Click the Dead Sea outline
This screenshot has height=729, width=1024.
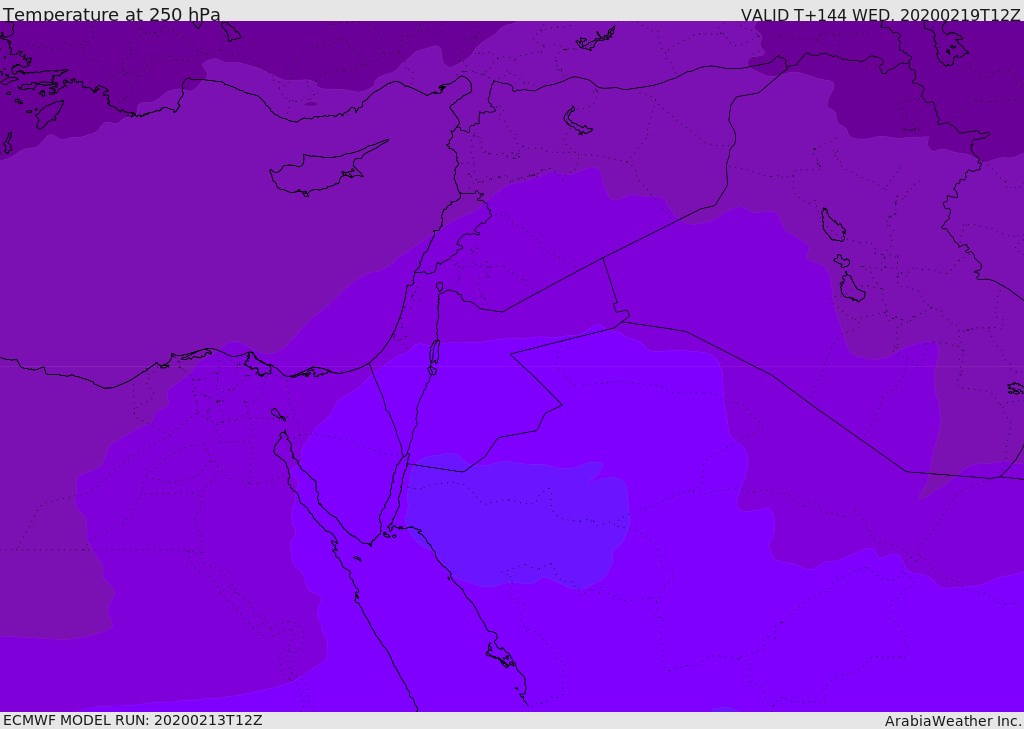pyautogui.click(x=434, y=353)
